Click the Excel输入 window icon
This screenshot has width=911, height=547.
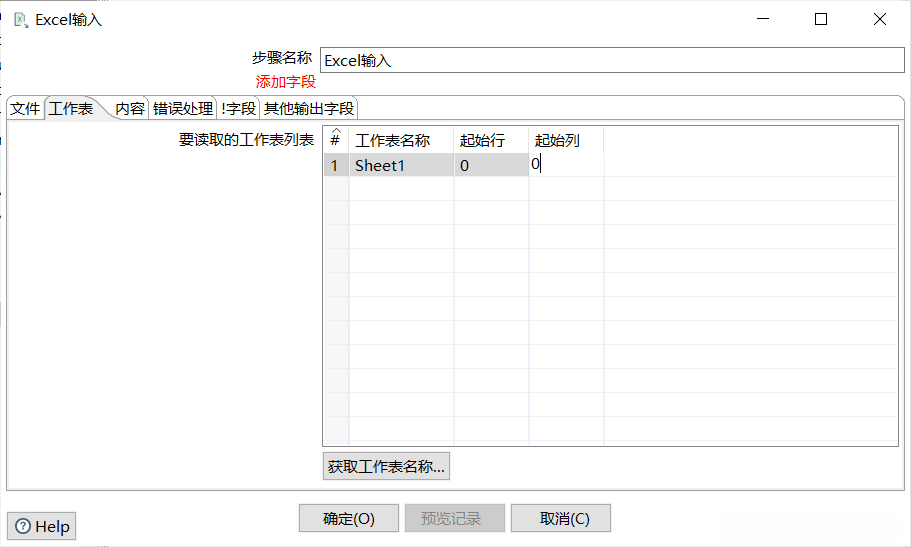(21, 20)
